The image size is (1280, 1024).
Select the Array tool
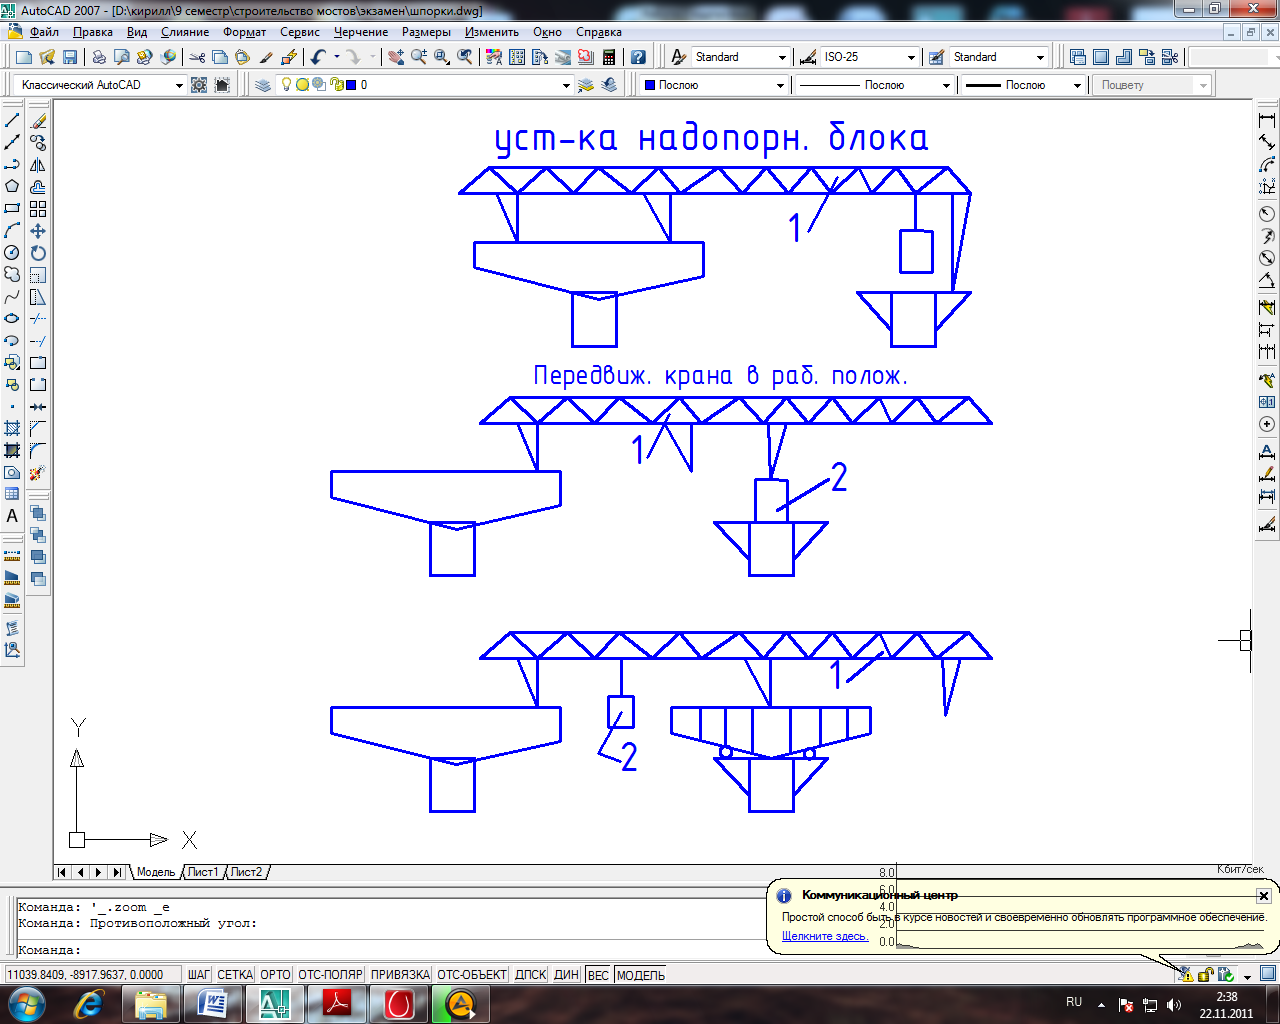[38, 209]
